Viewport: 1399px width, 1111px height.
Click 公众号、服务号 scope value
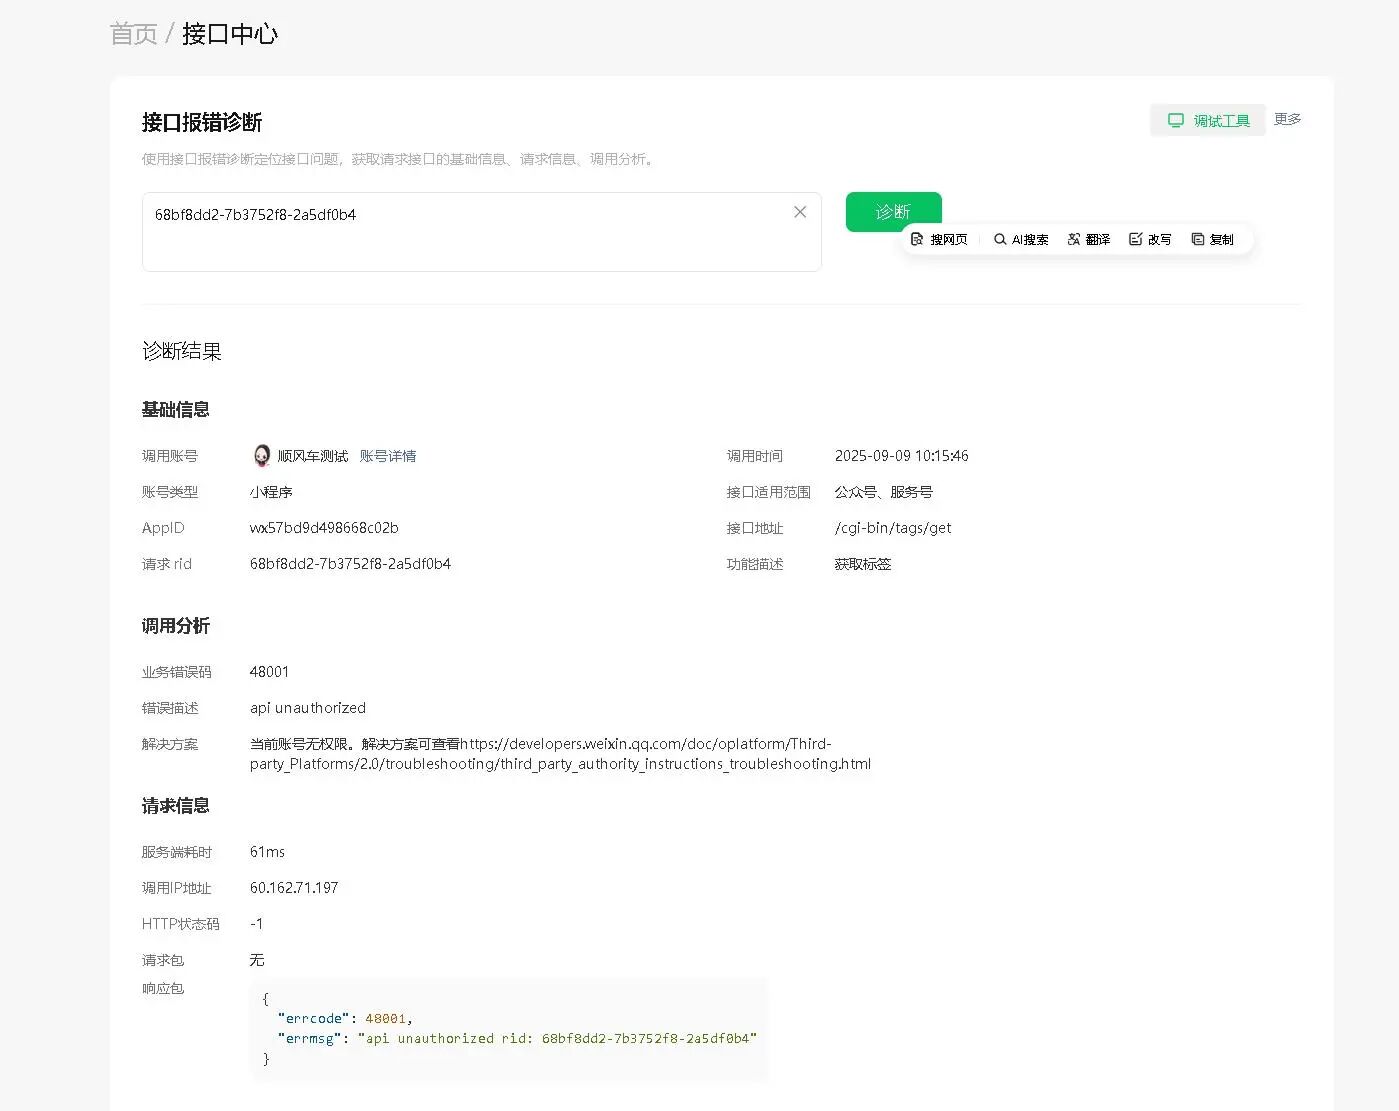(x=884, y=492)
